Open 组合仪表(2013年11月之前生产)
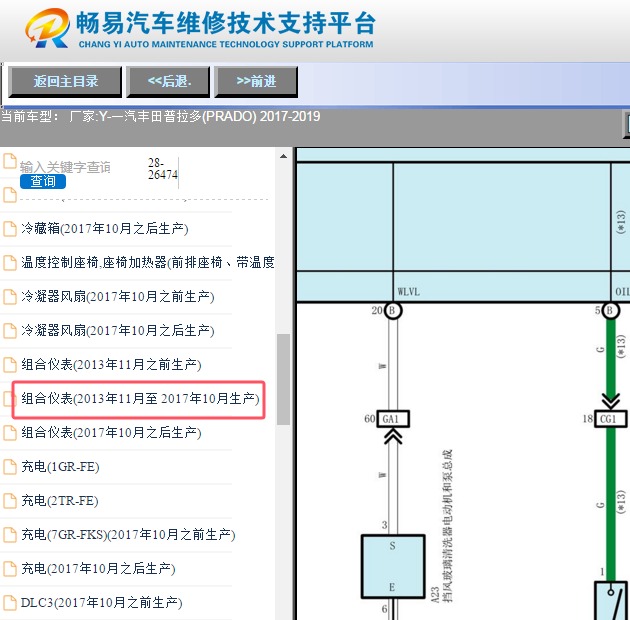Screen dimensions: 630x620 (111, 364)
